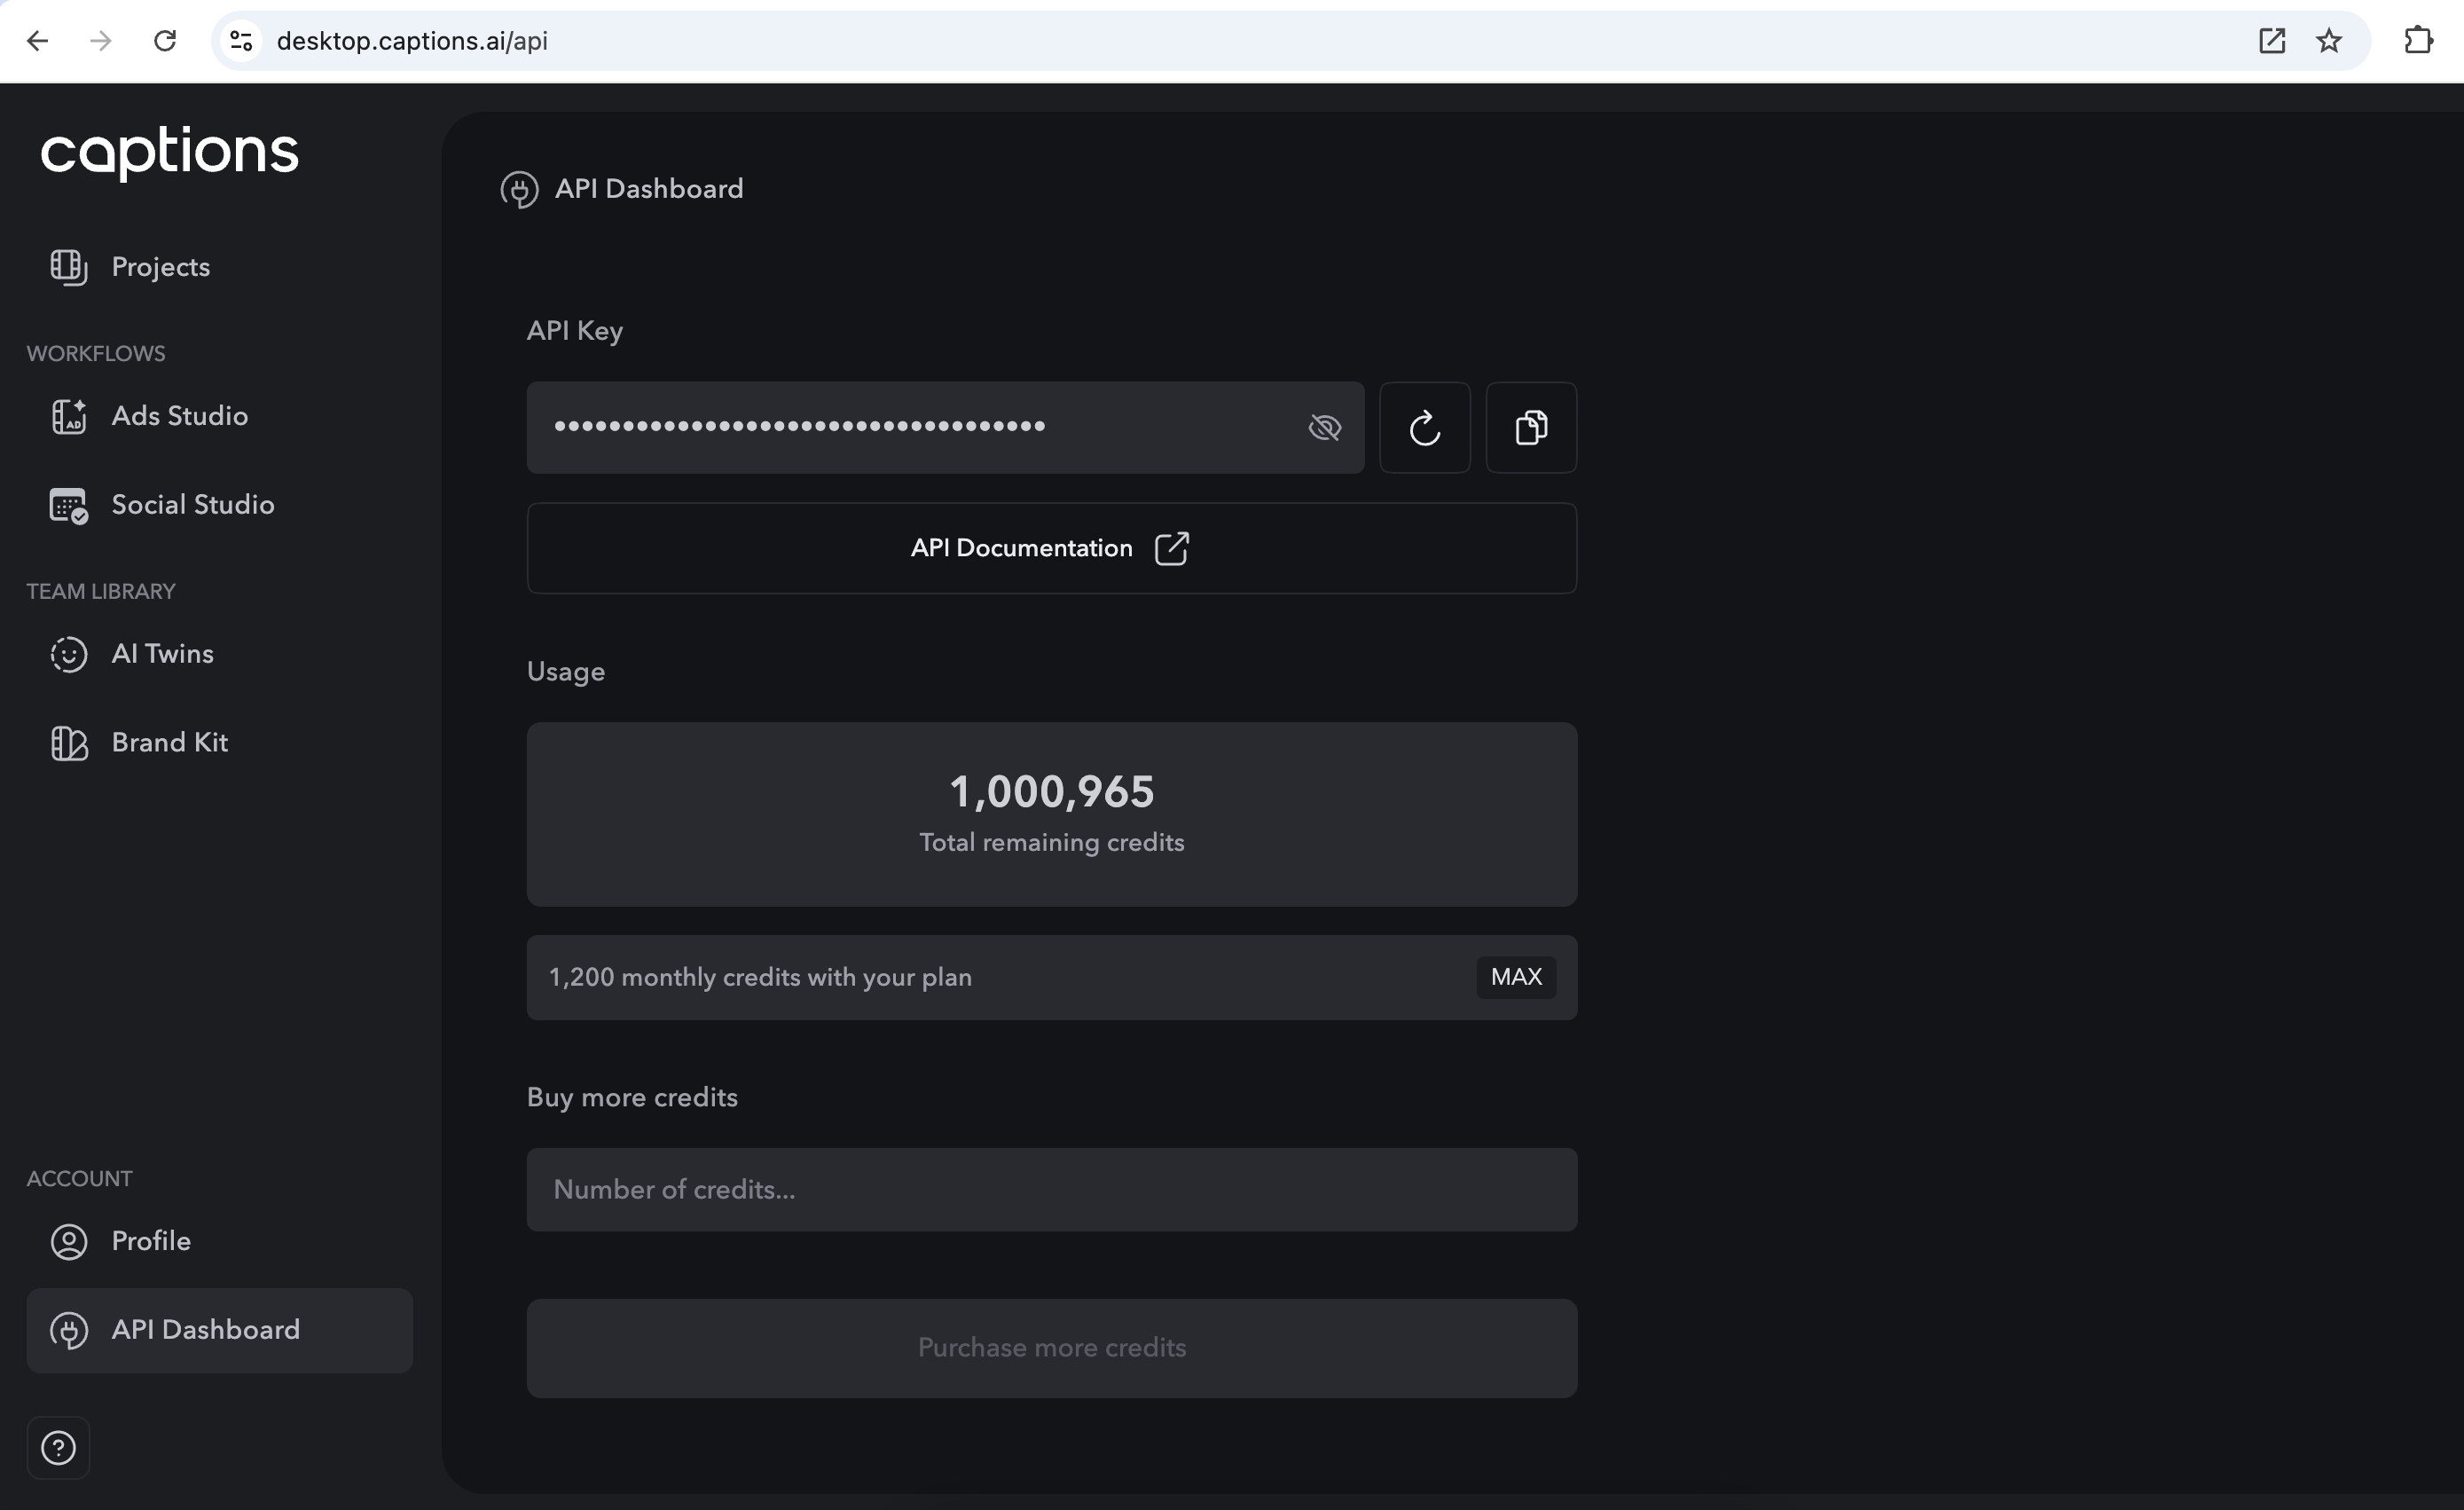Go back with the browser back arrow
This screenshot has height=1510, width=2464.
pos(37,41)
